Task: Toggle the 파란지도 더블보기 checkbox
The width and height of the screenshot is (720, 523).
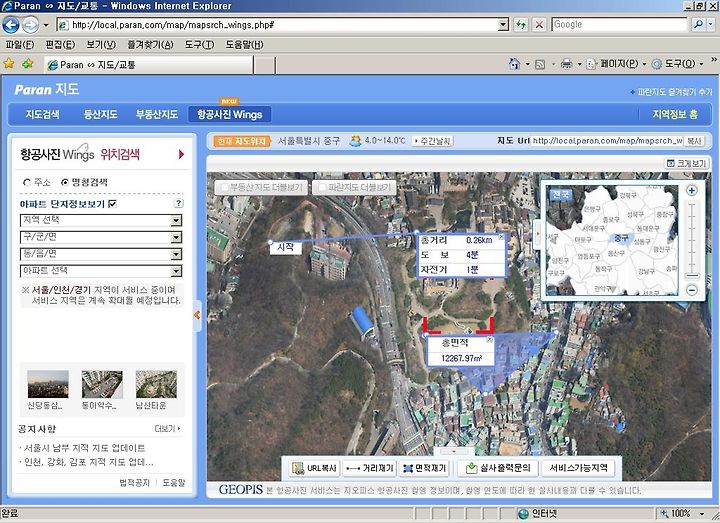Action: [x=322, y=187]
